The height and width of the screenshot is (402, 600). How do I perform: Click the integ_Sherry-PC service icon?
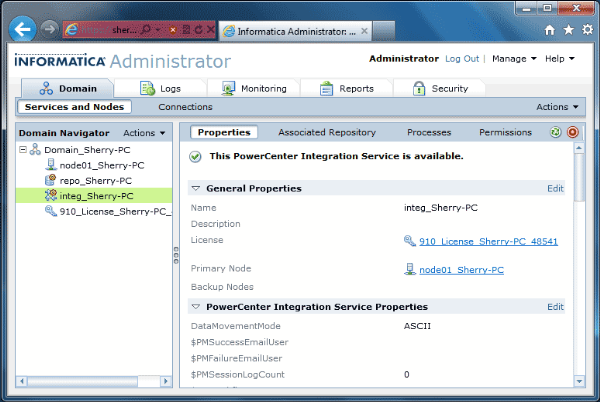pos(51,195)
